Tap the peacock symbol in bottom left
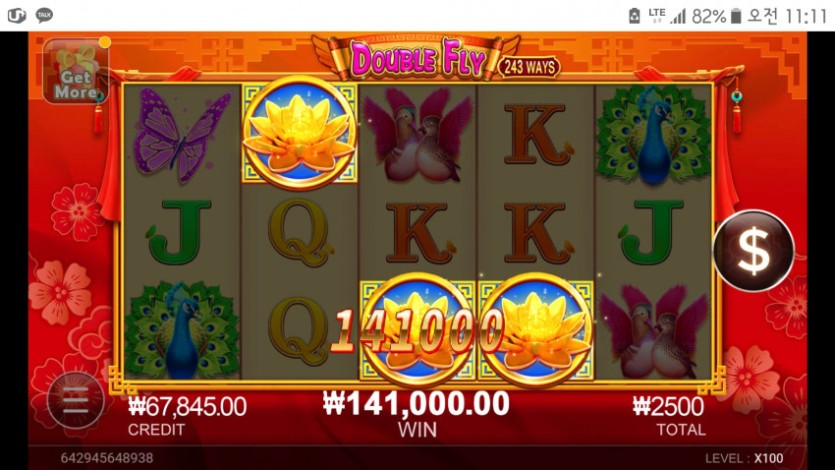The height and width of the screenshot is (470, 835). click(x=182, y=330)
